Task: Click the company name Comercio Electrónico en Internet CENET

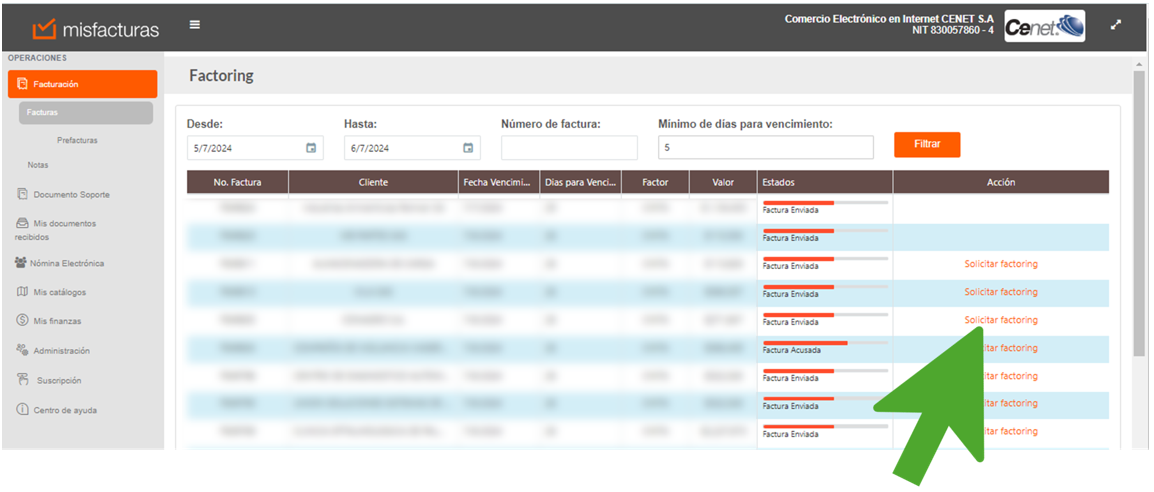Action: tap(889, 18)
